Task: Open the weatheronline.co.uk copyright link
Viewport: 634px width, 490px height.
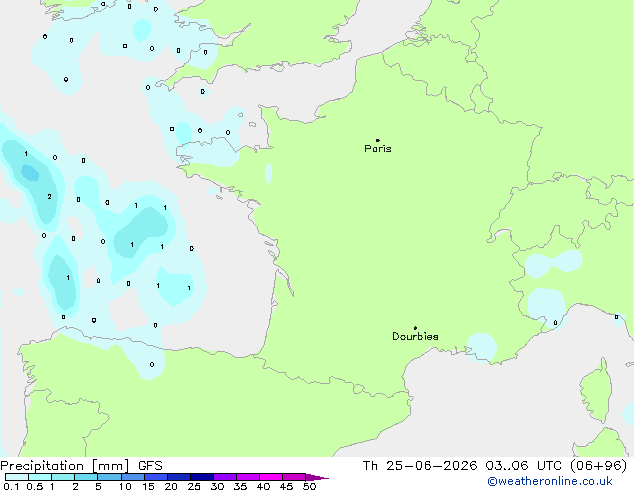Action: coord(550,481)
